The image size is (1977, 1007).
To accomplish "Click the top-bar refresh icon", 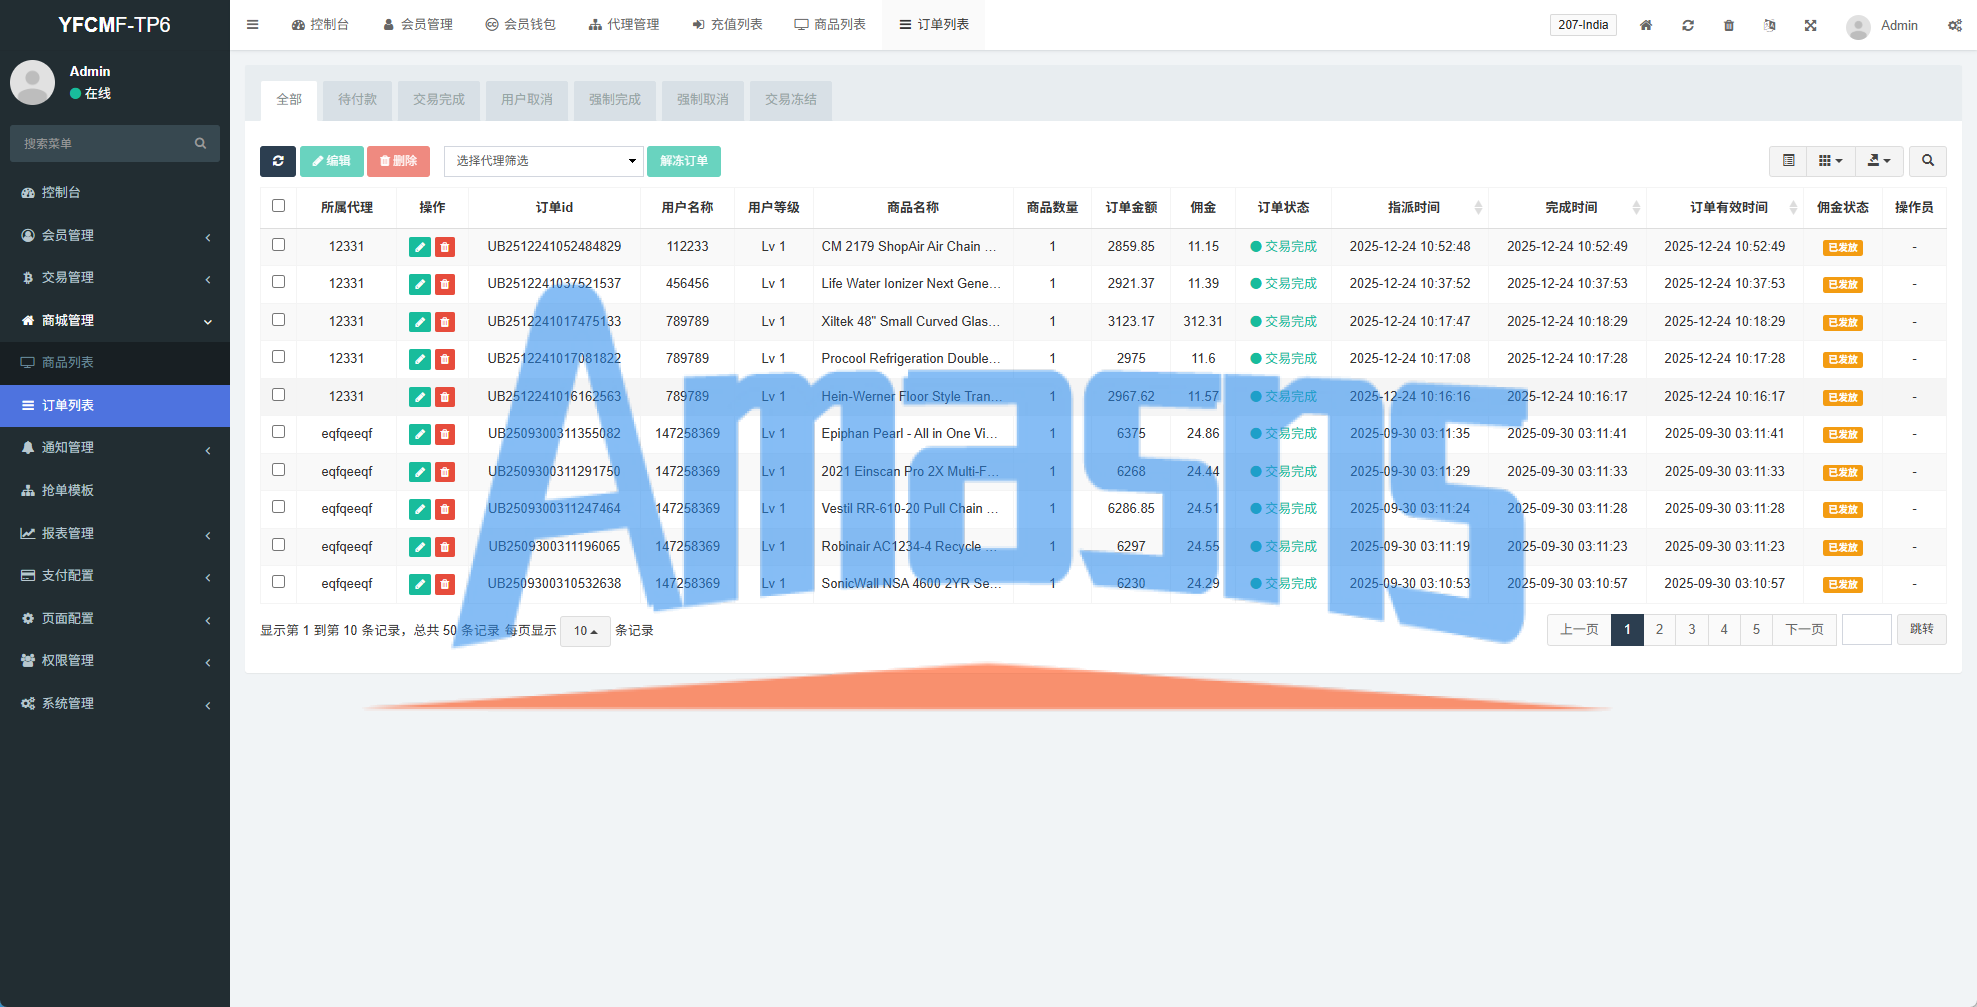I will point(1688,25).
